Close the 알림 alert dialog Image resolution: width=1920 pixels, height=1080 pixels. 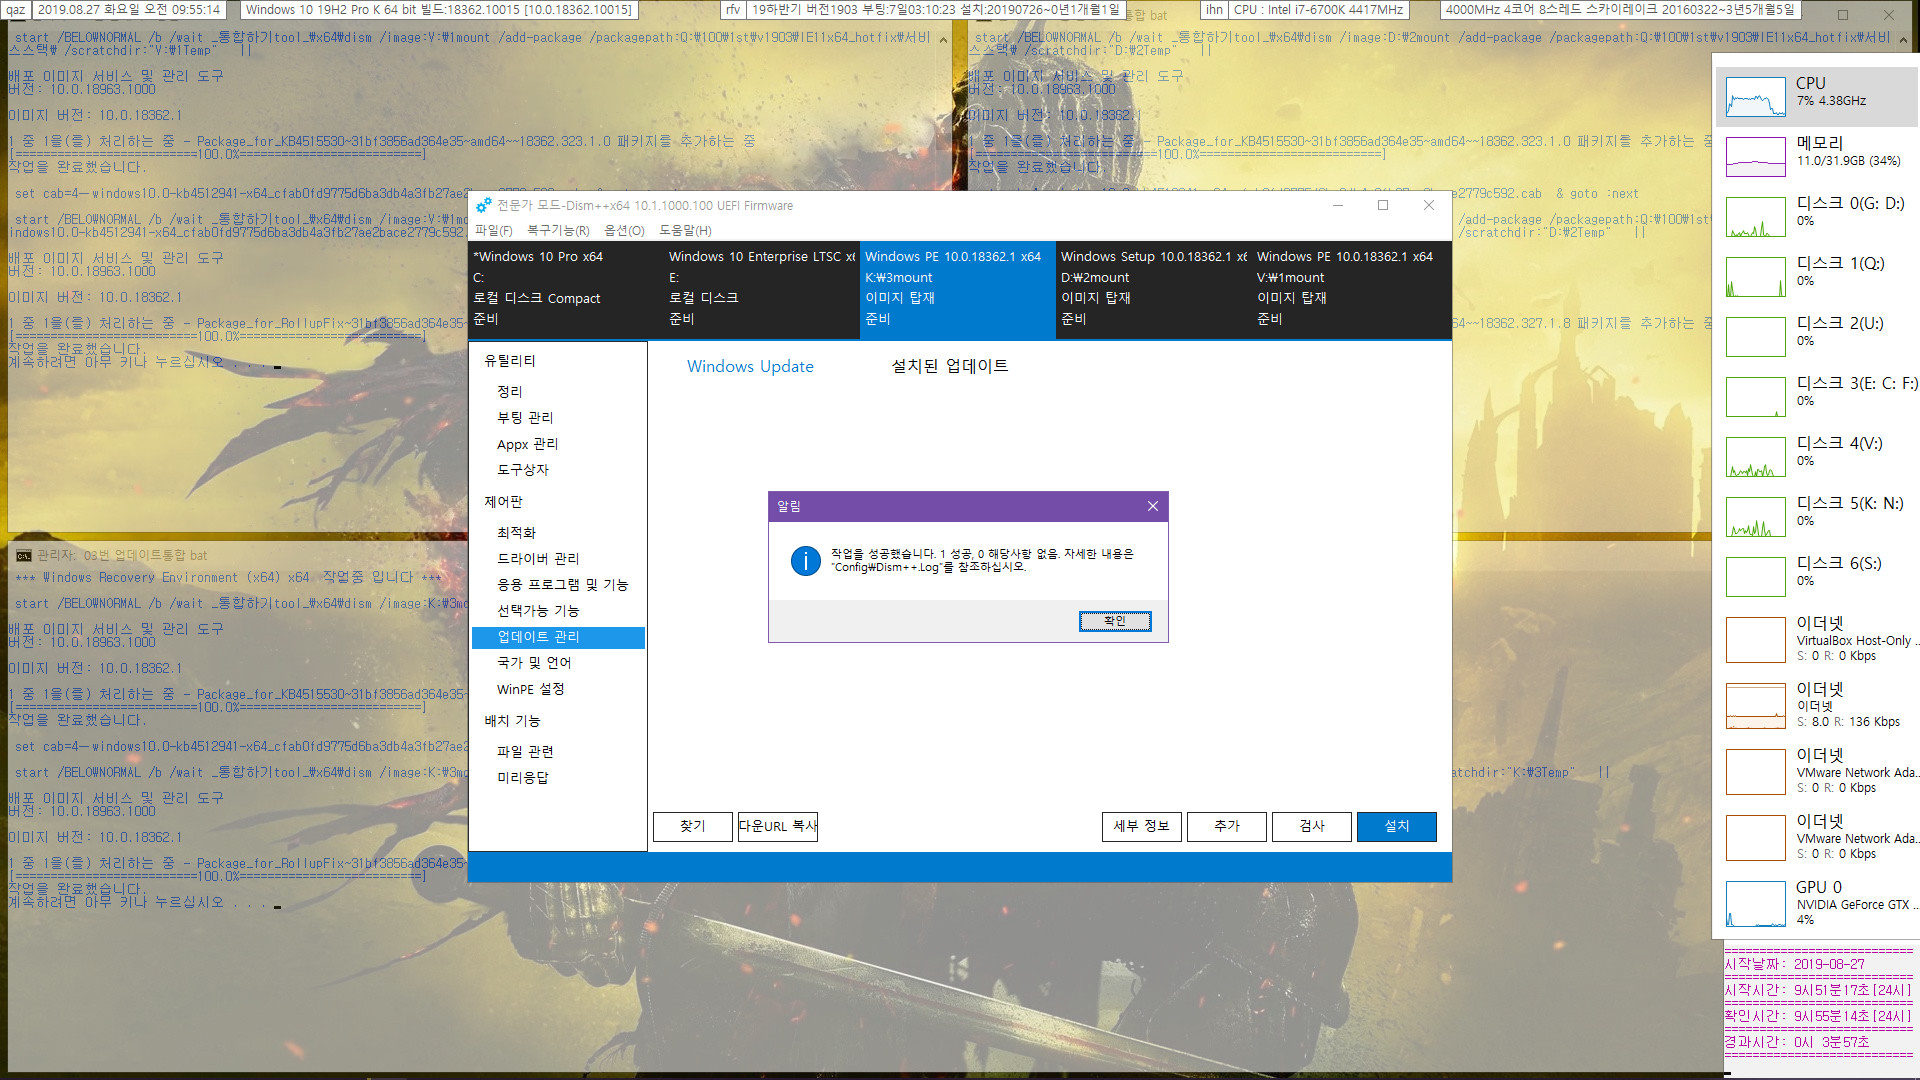pos(1152,506)
